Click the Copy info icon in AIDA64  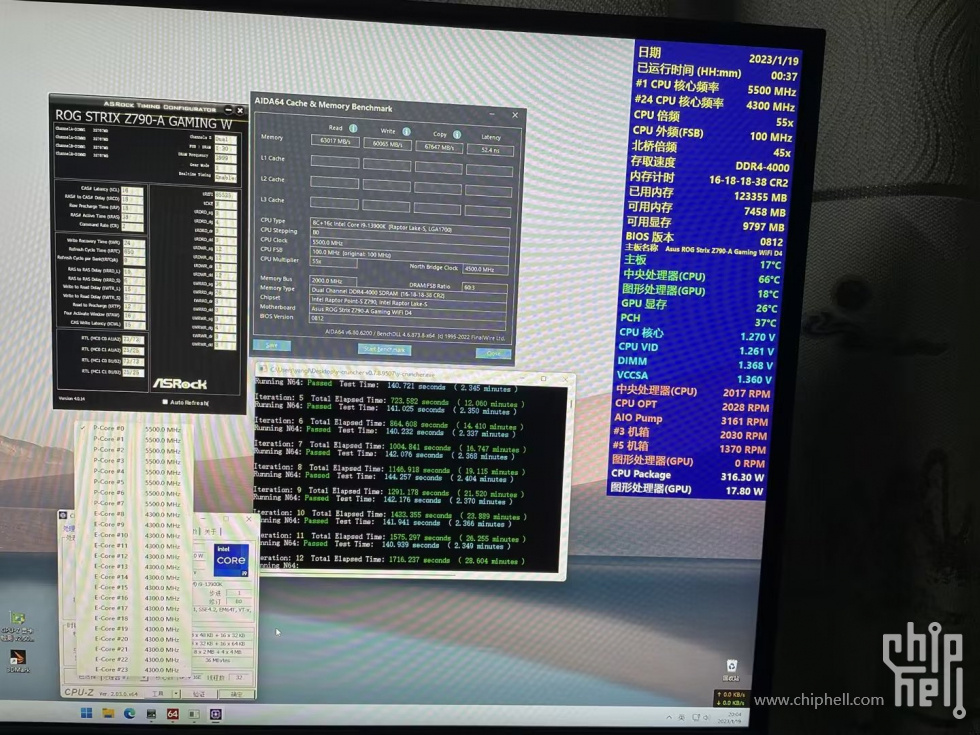click(457, 134)
